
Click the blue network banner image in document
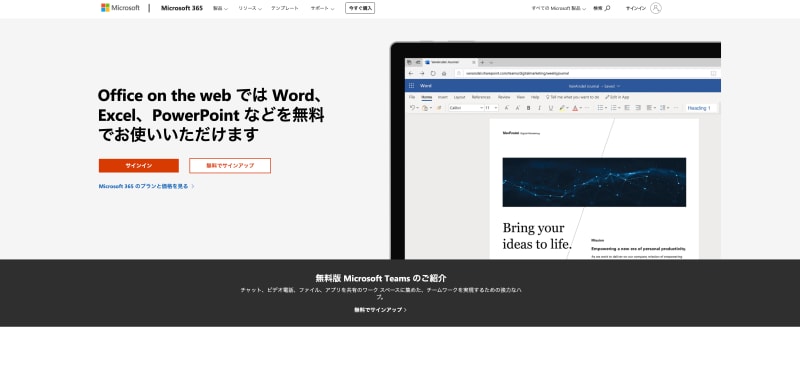point(594,182)
